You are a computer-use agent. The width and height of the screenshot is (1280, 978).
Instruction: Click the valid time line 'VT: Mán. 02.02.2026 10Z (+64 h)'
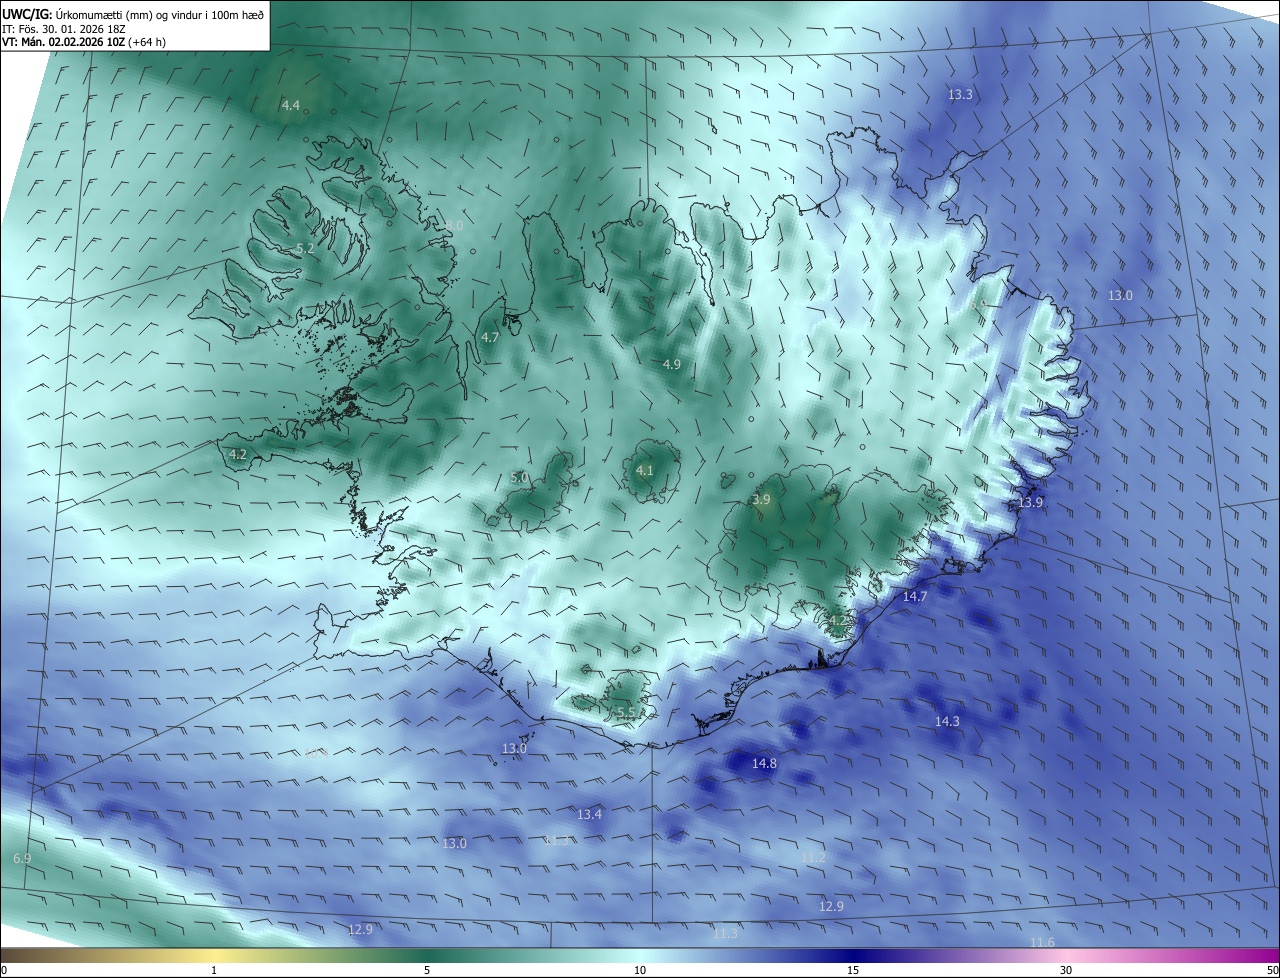tap(84, 43)
